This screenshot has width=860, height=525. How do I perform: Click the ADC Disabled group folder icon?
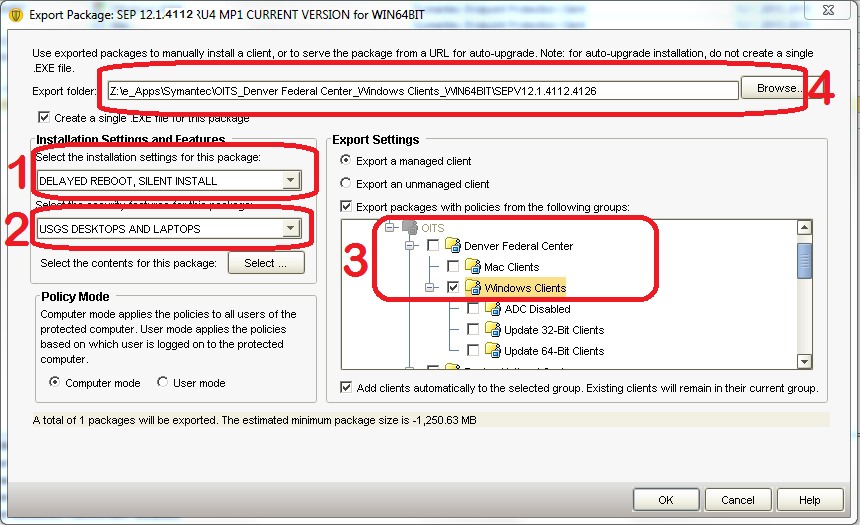coord(493,308)
